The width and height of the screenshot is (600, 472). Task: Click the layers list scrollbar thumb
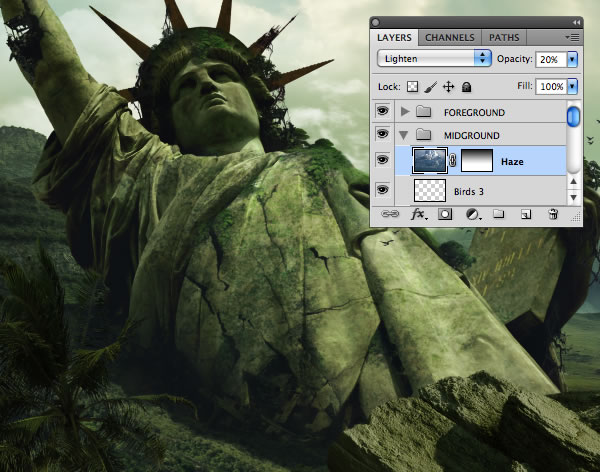pos(573,116)
